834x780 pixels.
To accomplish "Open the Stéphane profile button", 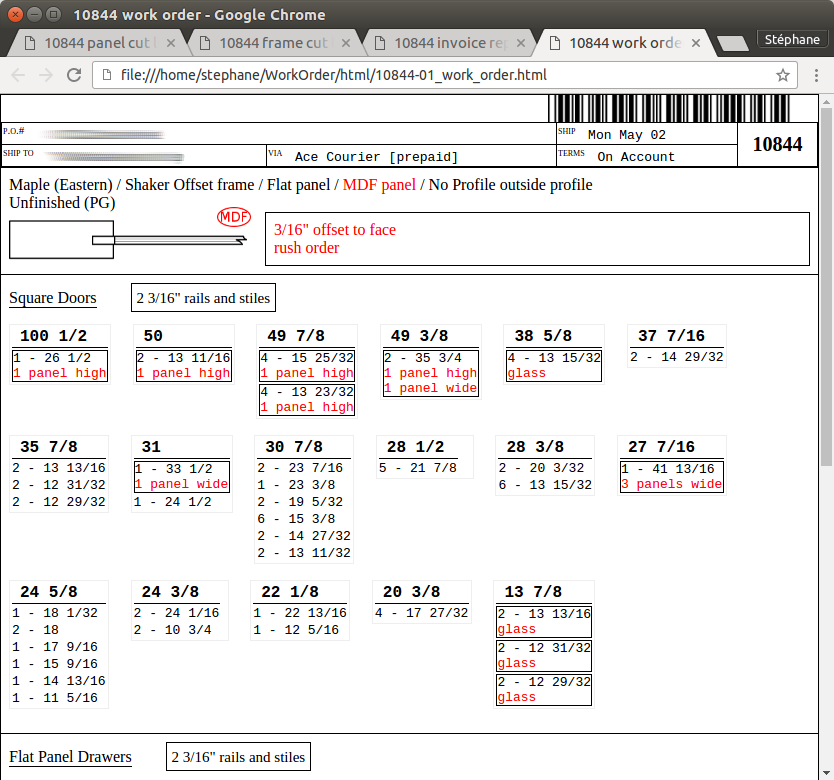I will [792, 40].
